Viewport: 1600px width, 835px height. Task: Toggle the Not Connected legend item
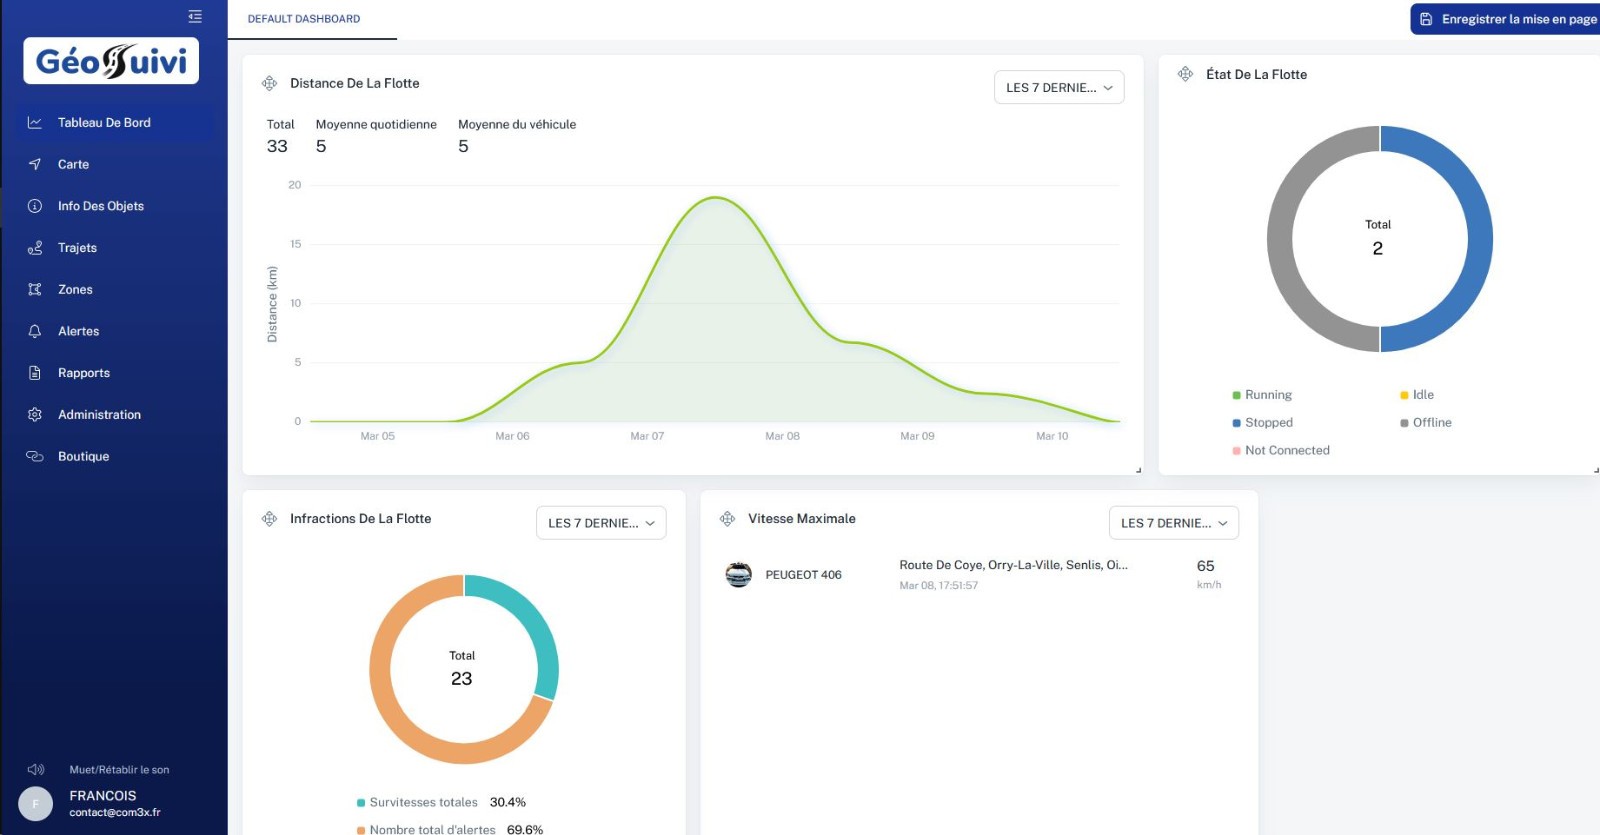pos(1281,450)
